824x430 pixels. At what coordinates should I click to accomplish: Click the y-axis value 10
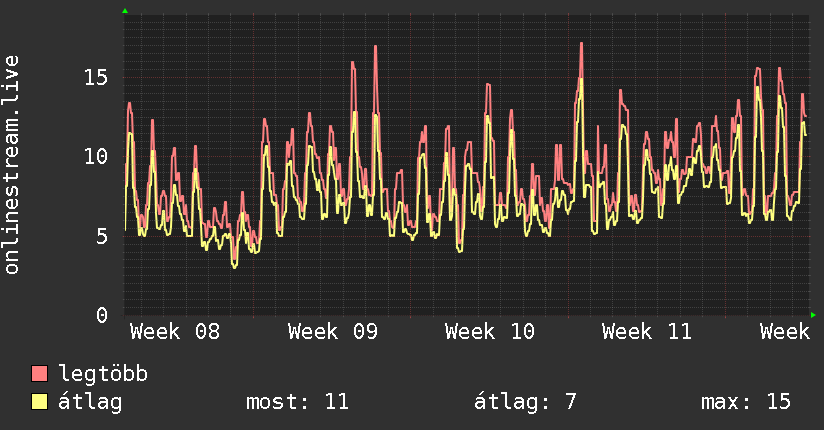coord(96,157)
